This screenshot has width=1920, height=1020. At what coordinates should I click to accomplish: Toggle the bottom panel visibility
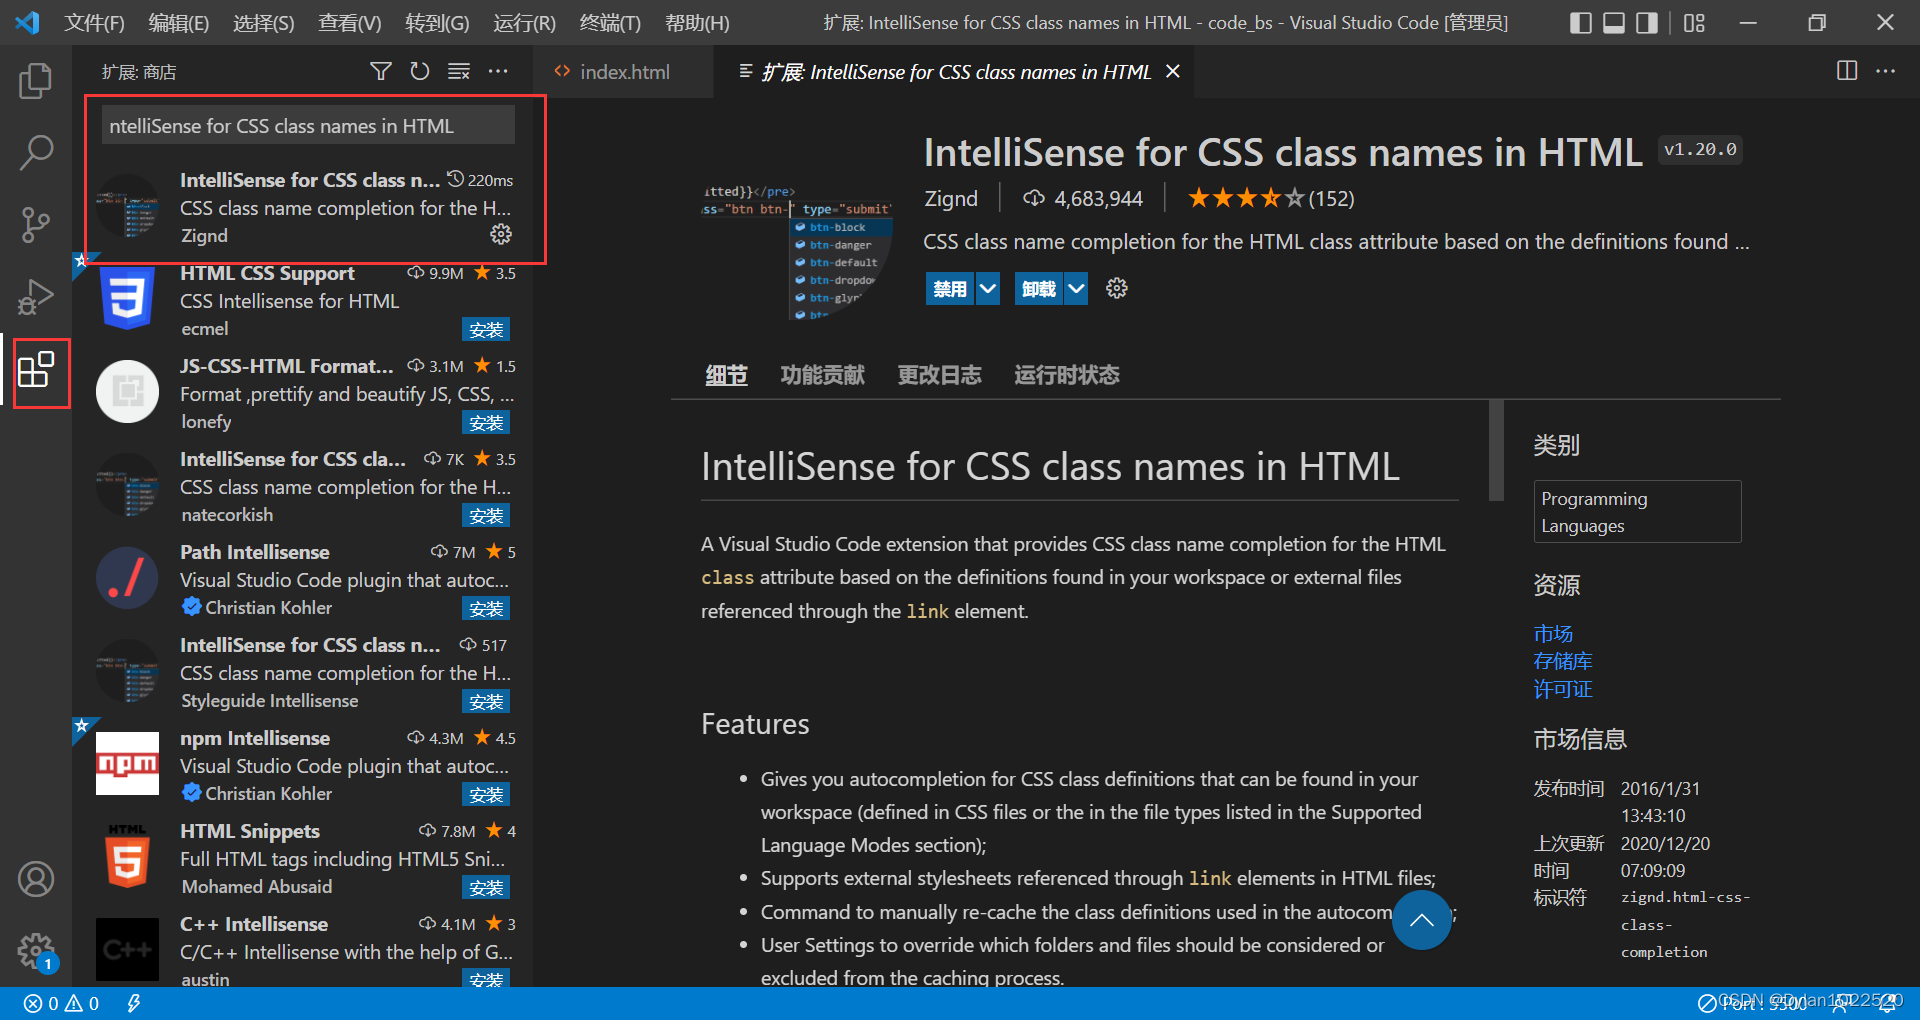coord(1612,22)
